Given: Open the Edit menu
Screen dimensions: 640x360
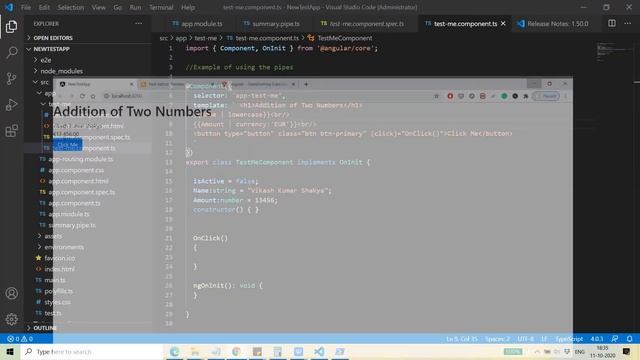Looking at the screenshot, I should tap(44, 7).
